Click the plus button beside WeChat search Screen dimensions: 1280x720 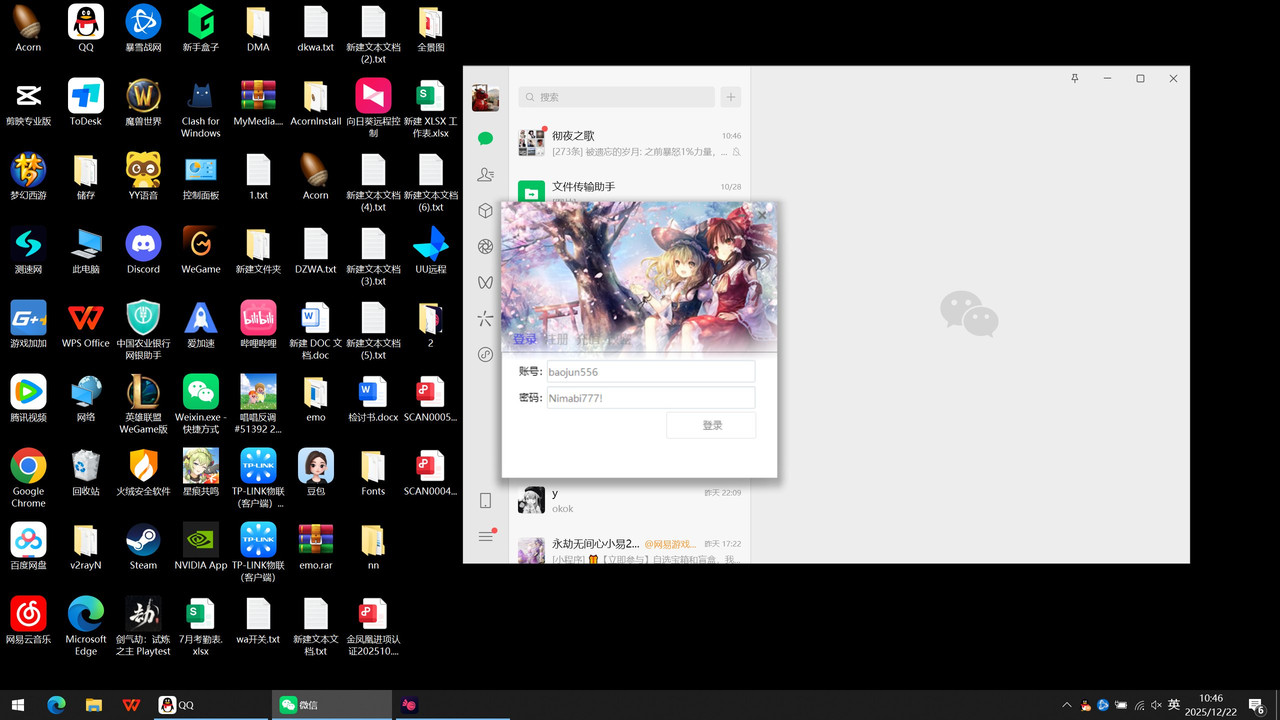click(731, 97)
